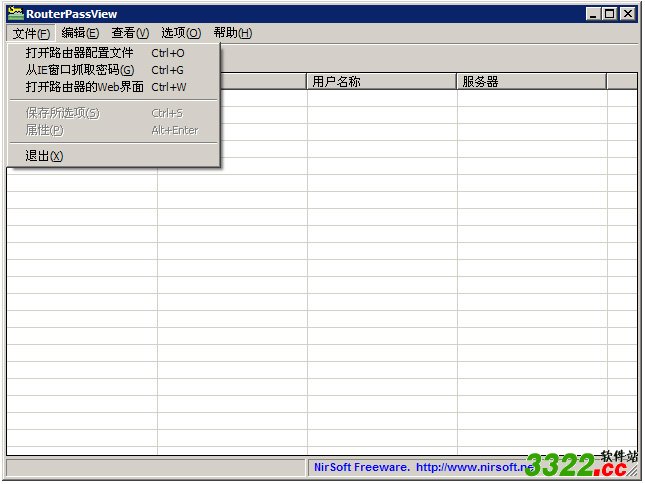Viewport: 645px width, 484px height.
Task: Choose 打开路由器的Web界面 menu entry
Action: point(114,87)
